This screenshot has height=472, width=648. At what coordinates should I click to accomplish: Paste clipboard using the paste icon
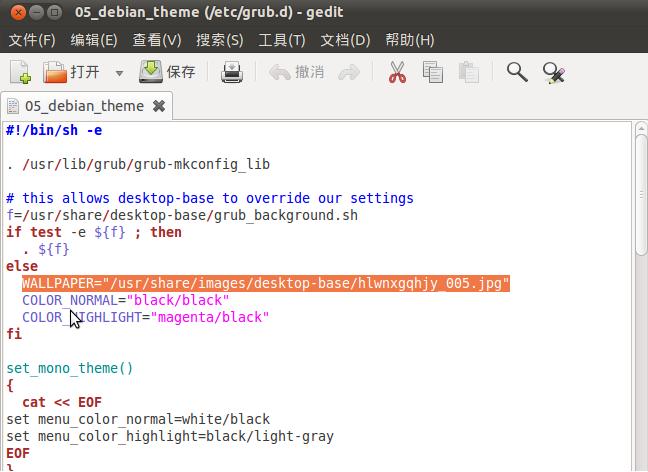pos(469,72)
